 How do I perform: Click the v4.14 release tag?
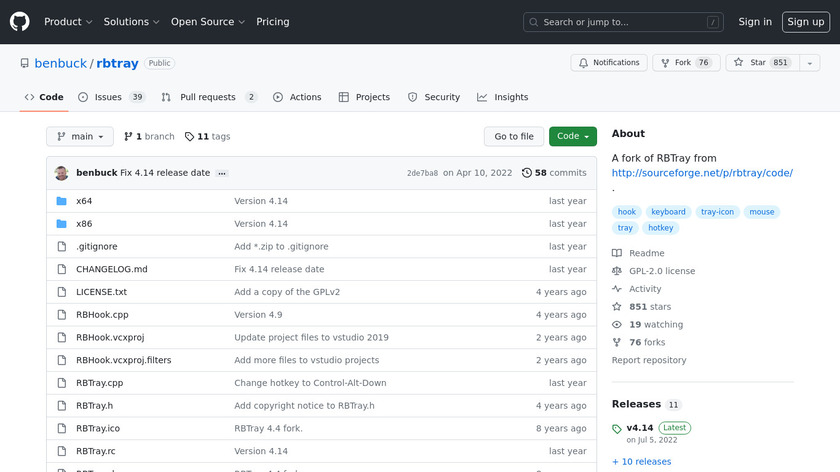(639, 428)
